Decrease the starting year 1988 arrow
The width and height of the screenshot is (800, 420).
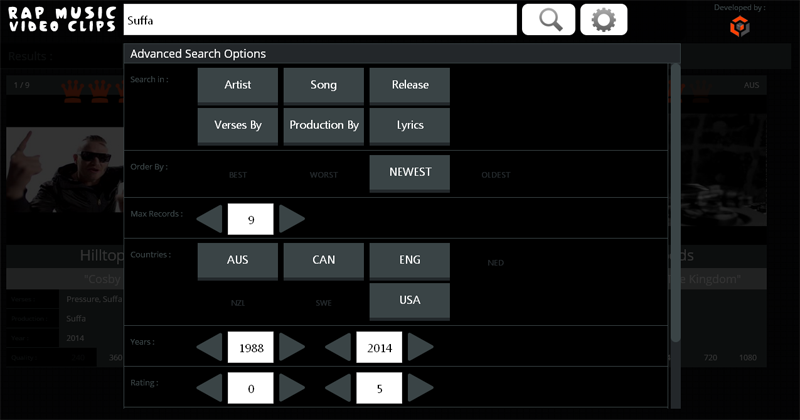pyautogui.click(x=209, y=347)
